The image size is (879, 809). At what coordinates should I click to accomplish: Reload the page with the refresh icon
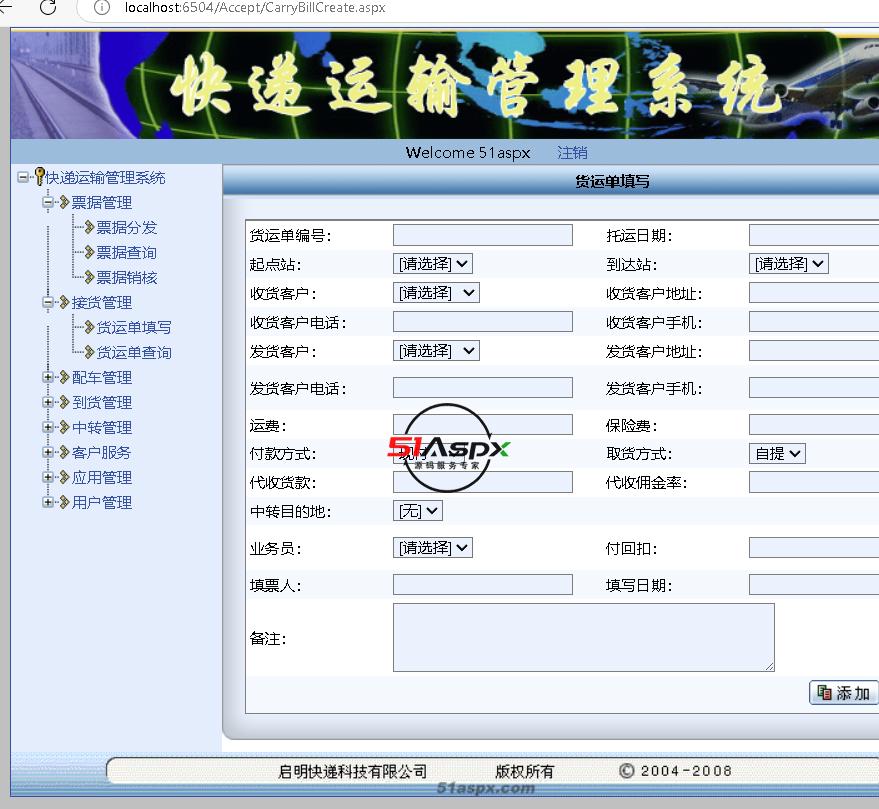click(48, 7)
